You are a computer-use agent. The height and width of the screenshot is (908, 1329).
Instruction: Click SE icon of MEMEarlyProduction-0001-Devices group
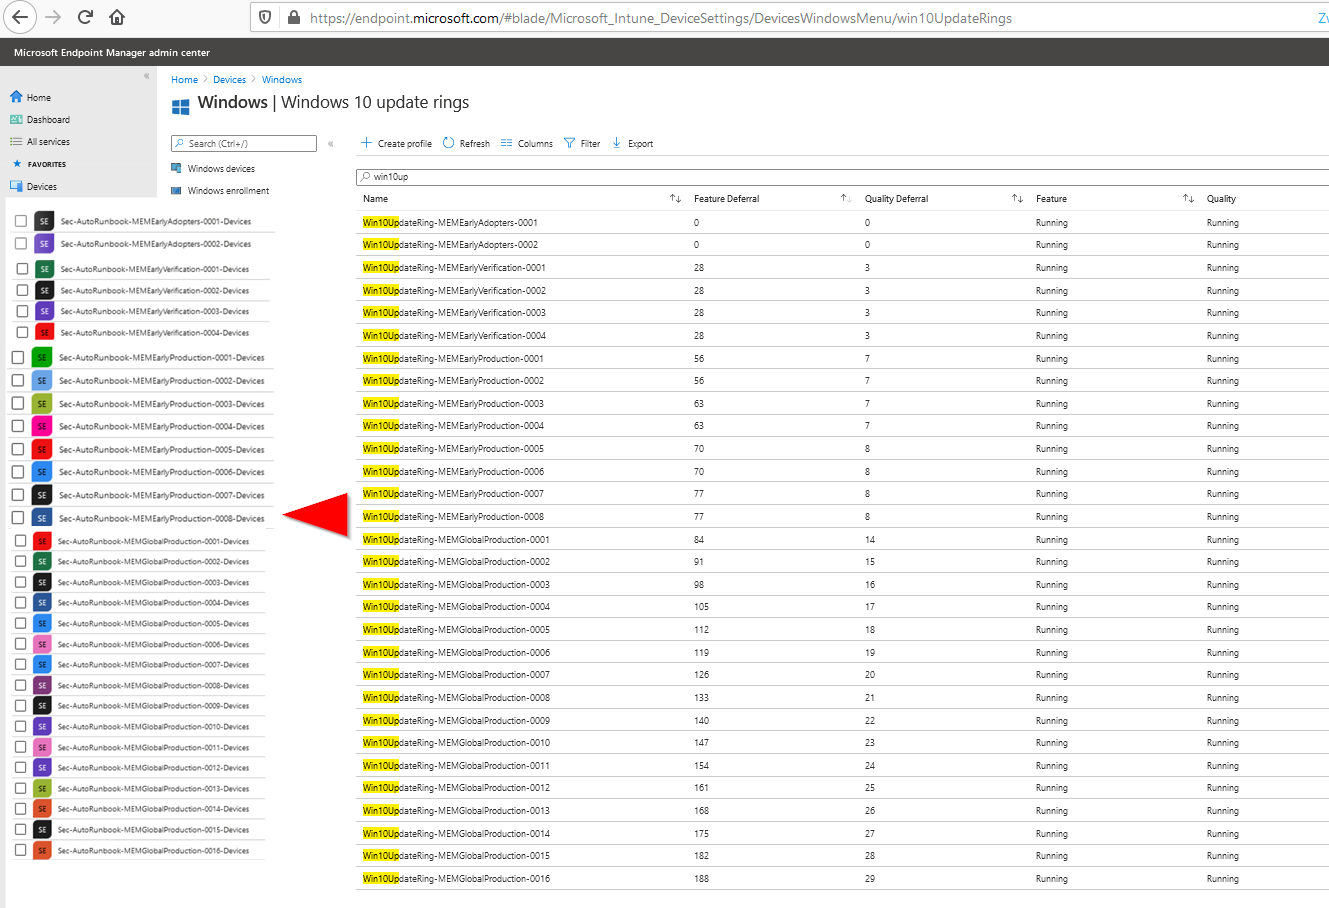click(x=41, y=357)
